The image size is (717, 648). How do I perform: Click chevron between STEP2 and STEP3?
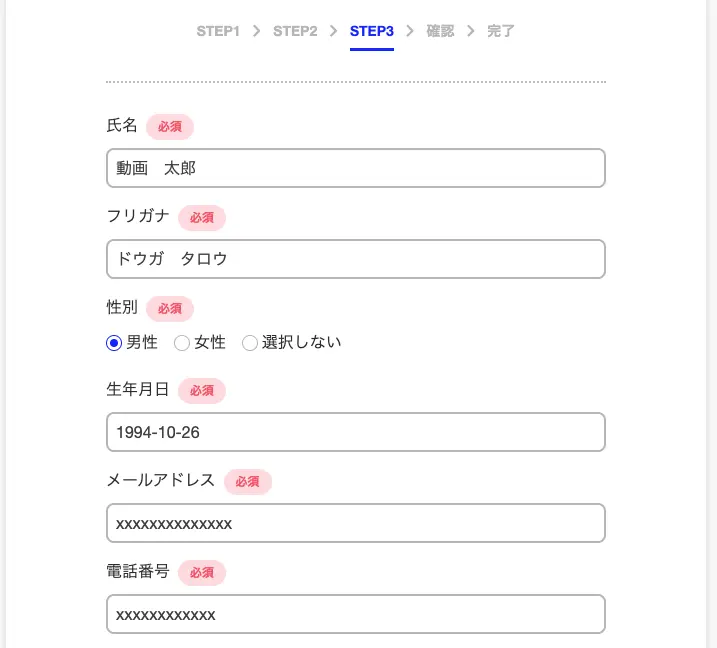point(333,31)
